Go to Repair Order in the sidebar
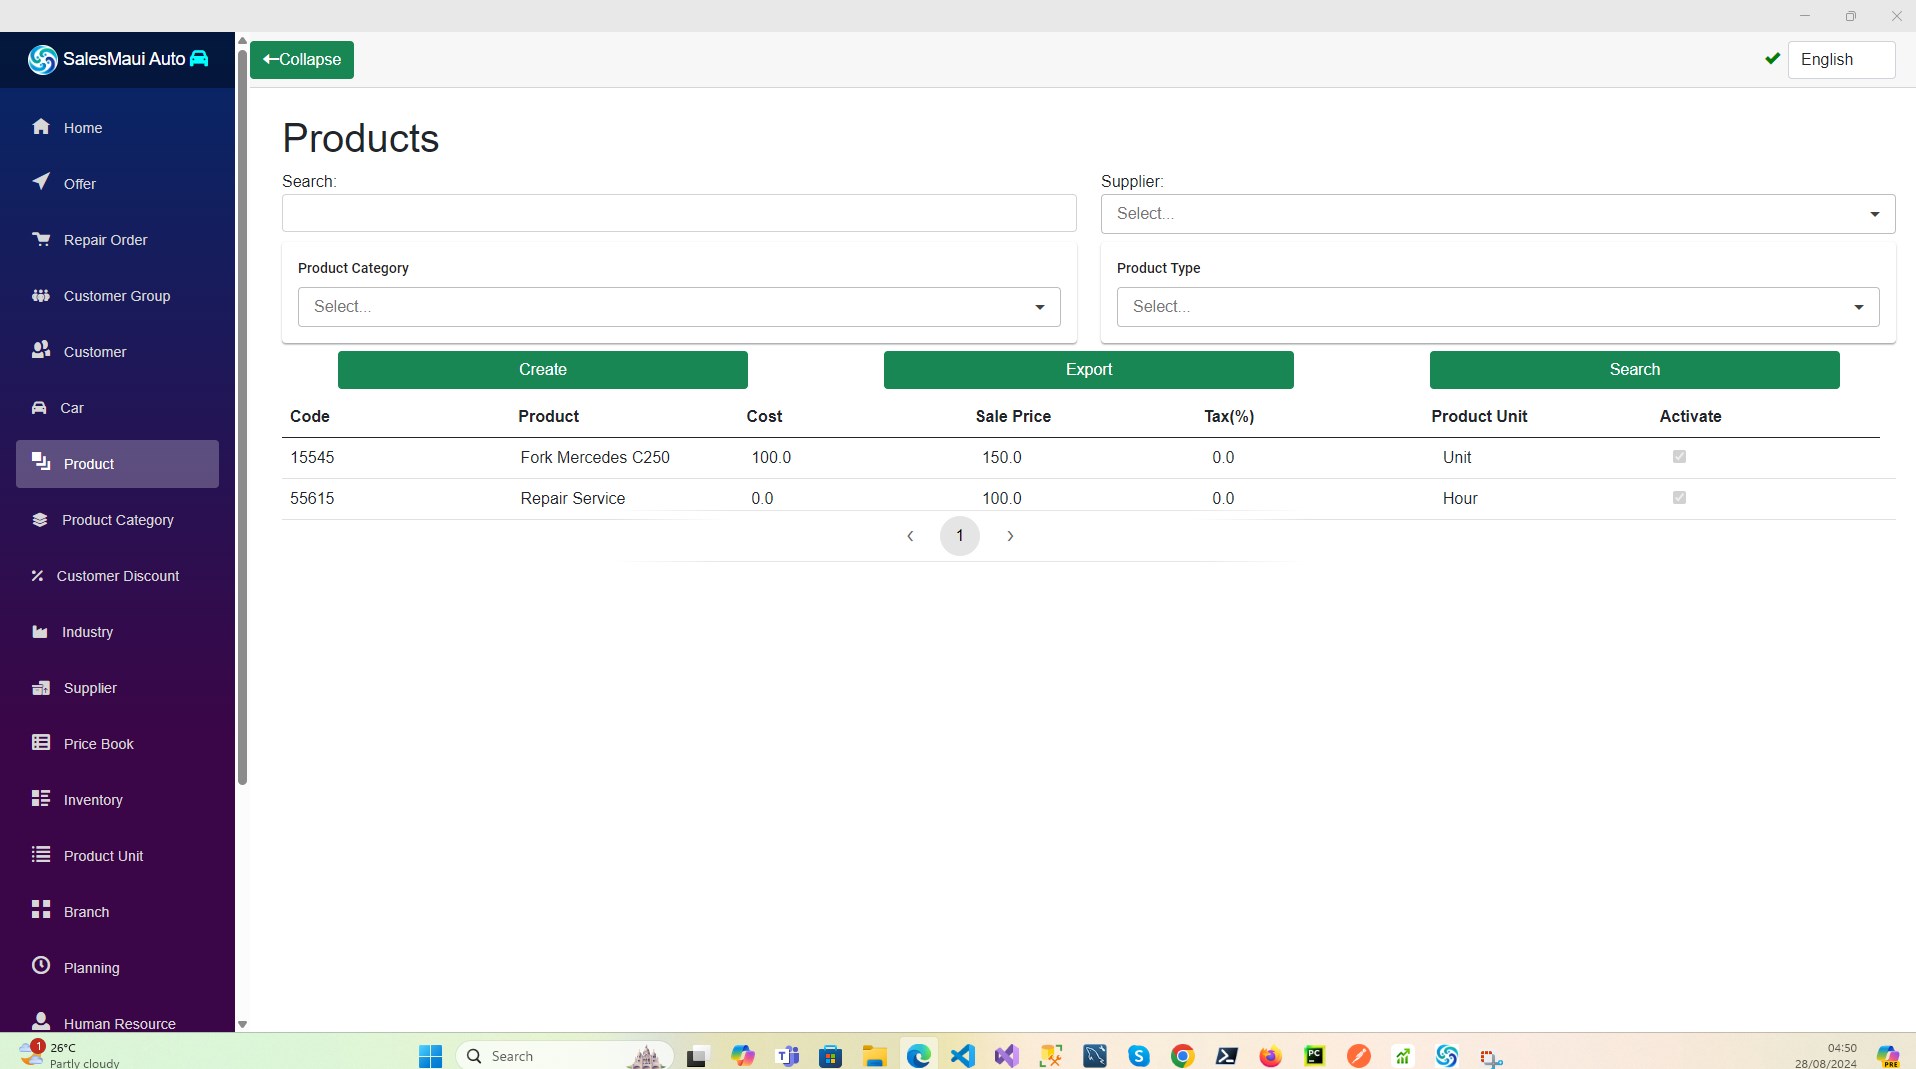 [x=117, y=240]
